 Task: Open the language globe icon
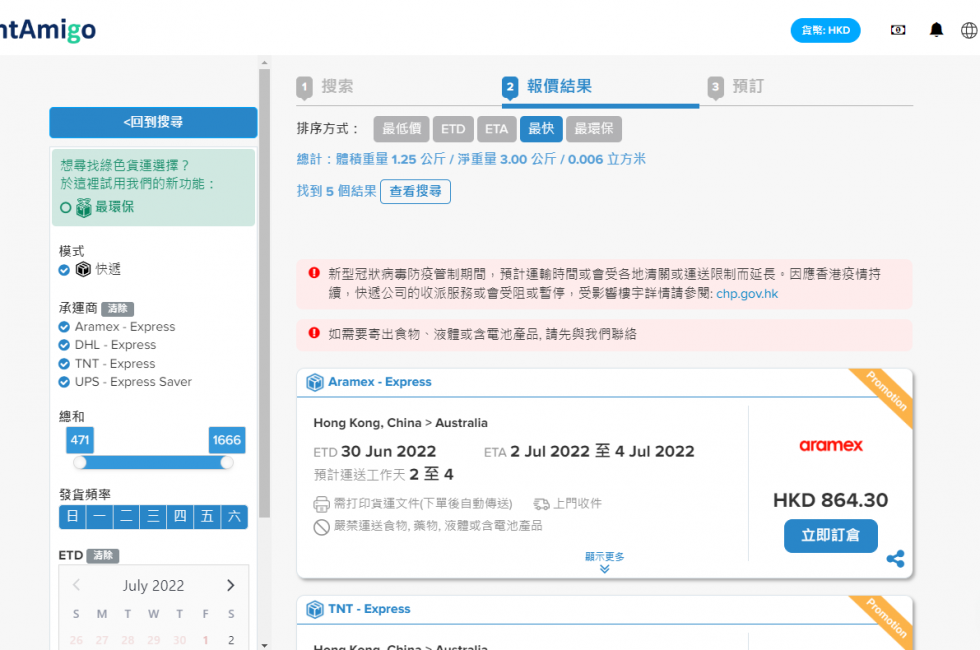point(969,30)
